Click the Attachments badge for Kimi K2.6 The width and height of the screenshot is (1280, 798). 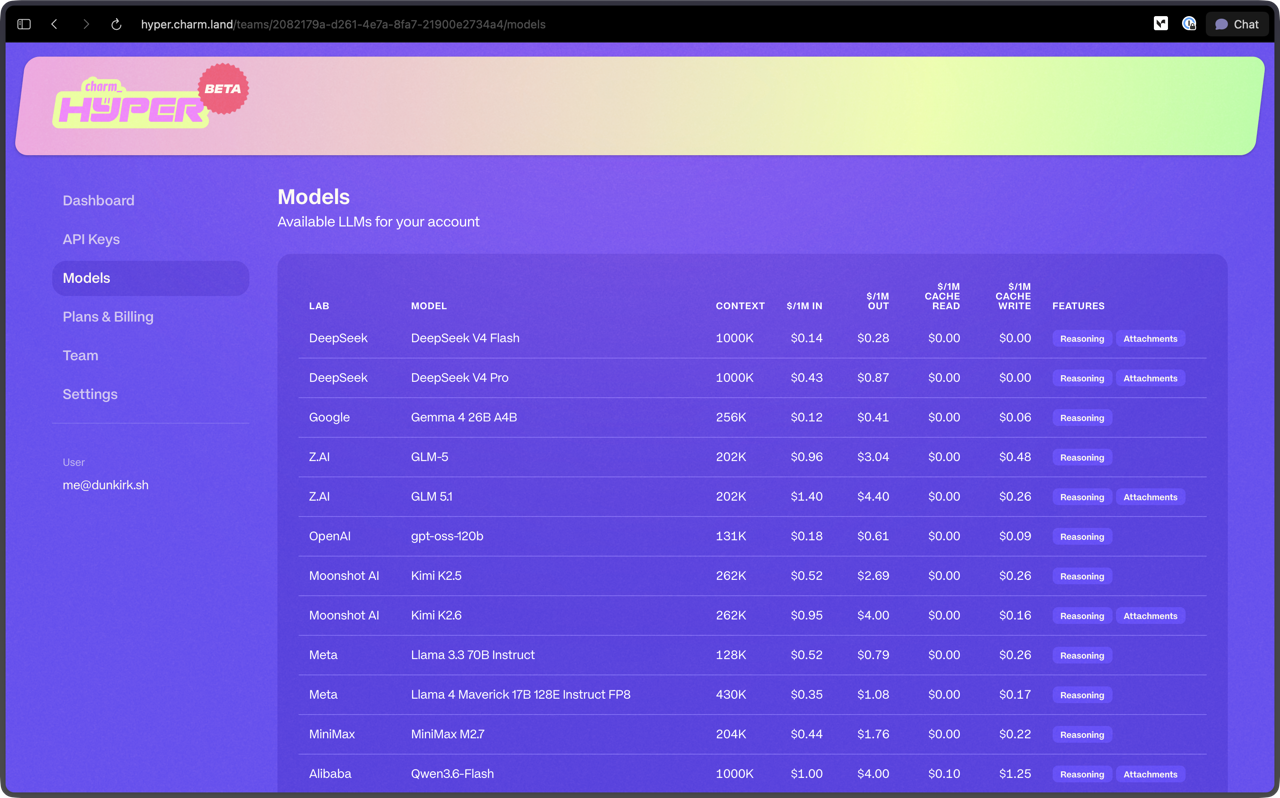tap(1150, 616)
